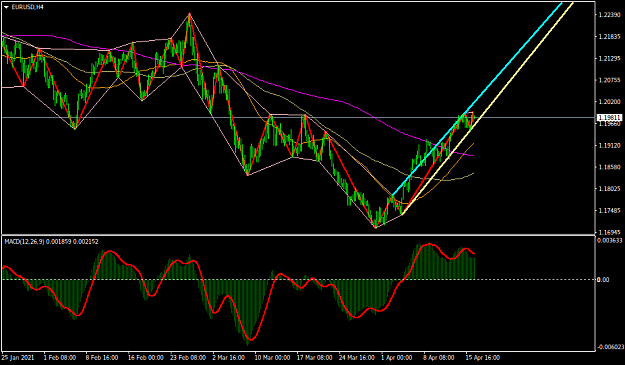The height and width of the screenshot is (365, 625).
Task: Click the 1.22390 price axis label
Action: [x=609, y=15]
